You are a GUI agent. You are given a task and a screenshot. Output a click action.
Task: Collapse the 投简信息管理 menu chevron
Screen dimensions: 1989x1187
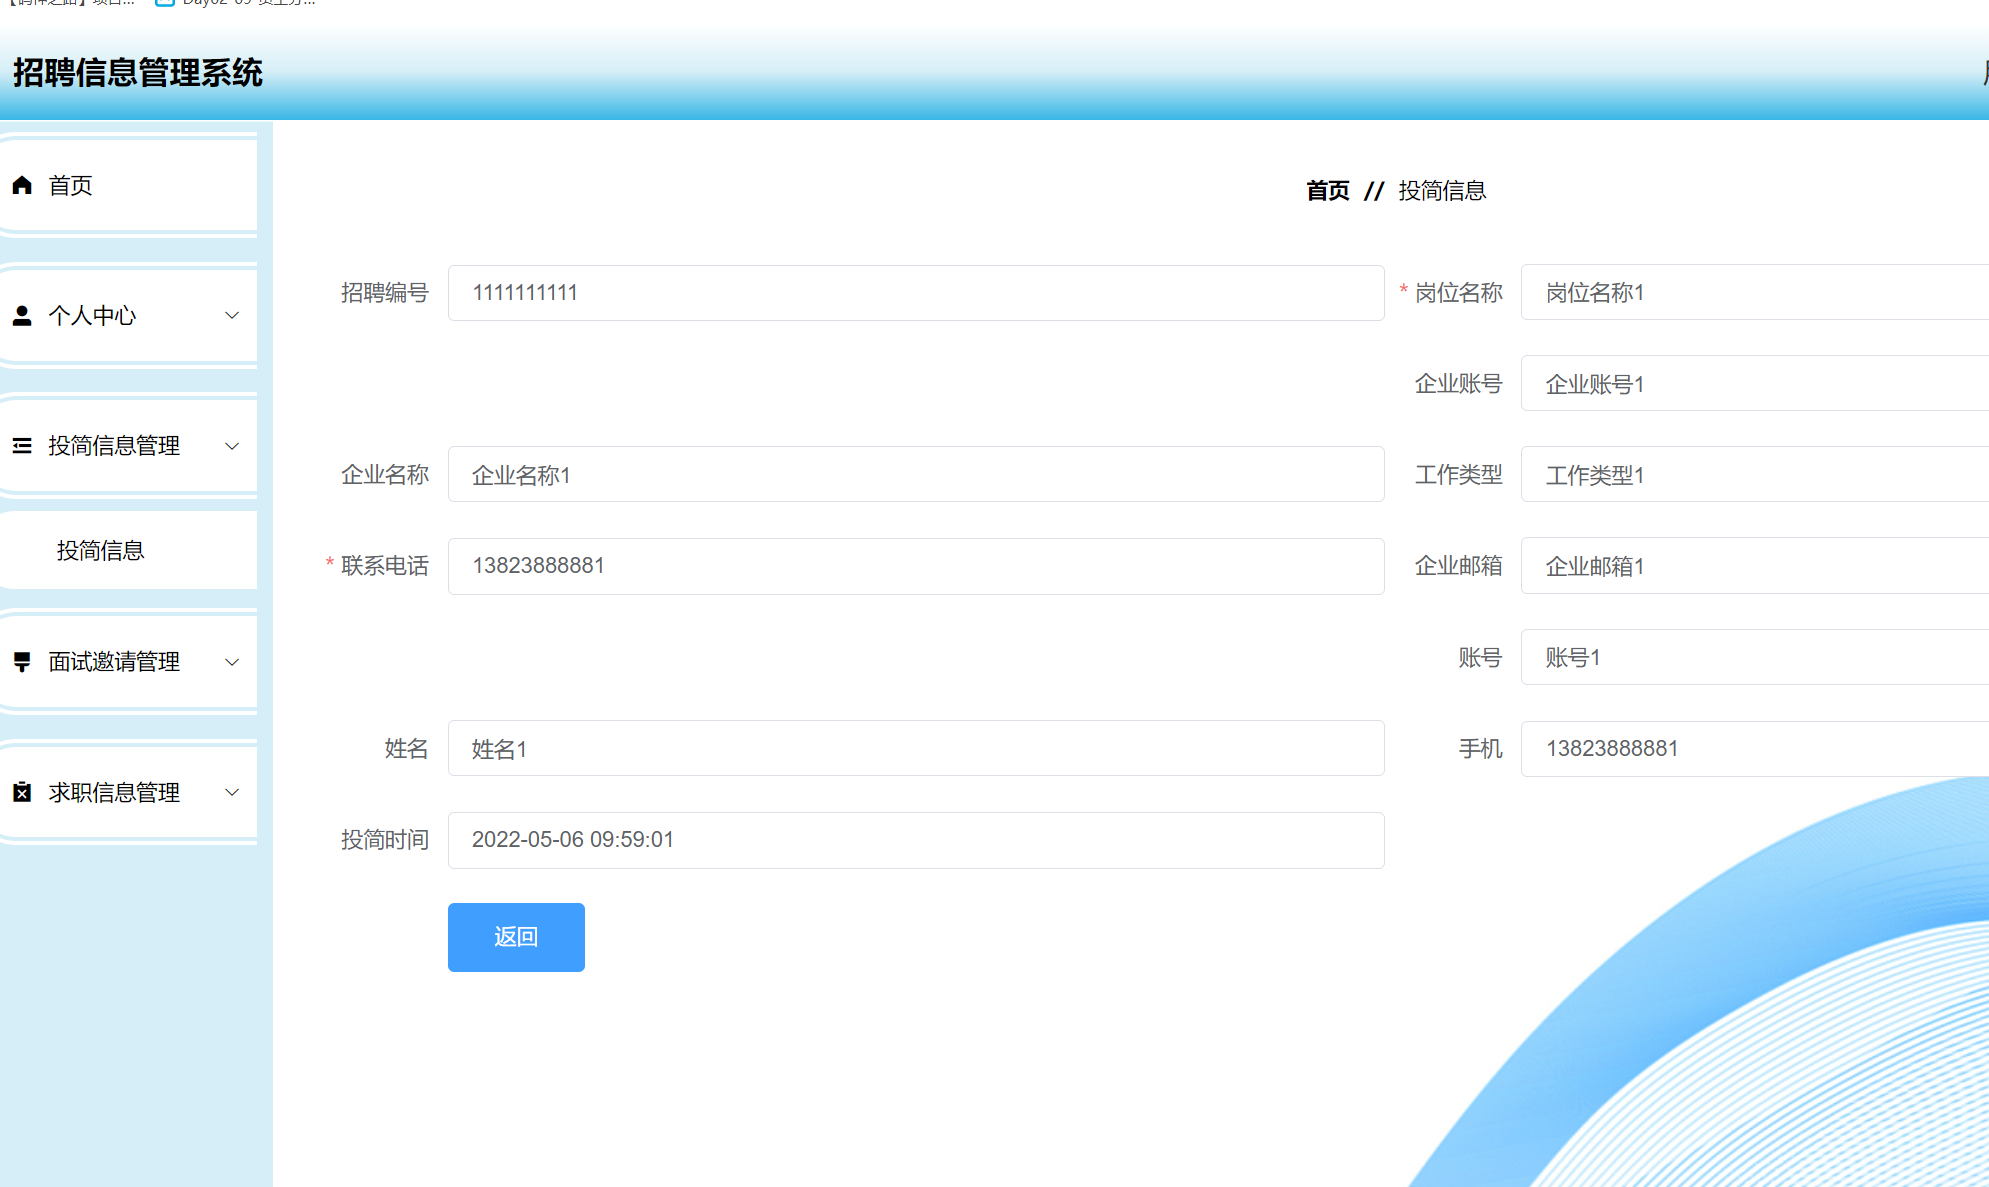pos(233,445)
